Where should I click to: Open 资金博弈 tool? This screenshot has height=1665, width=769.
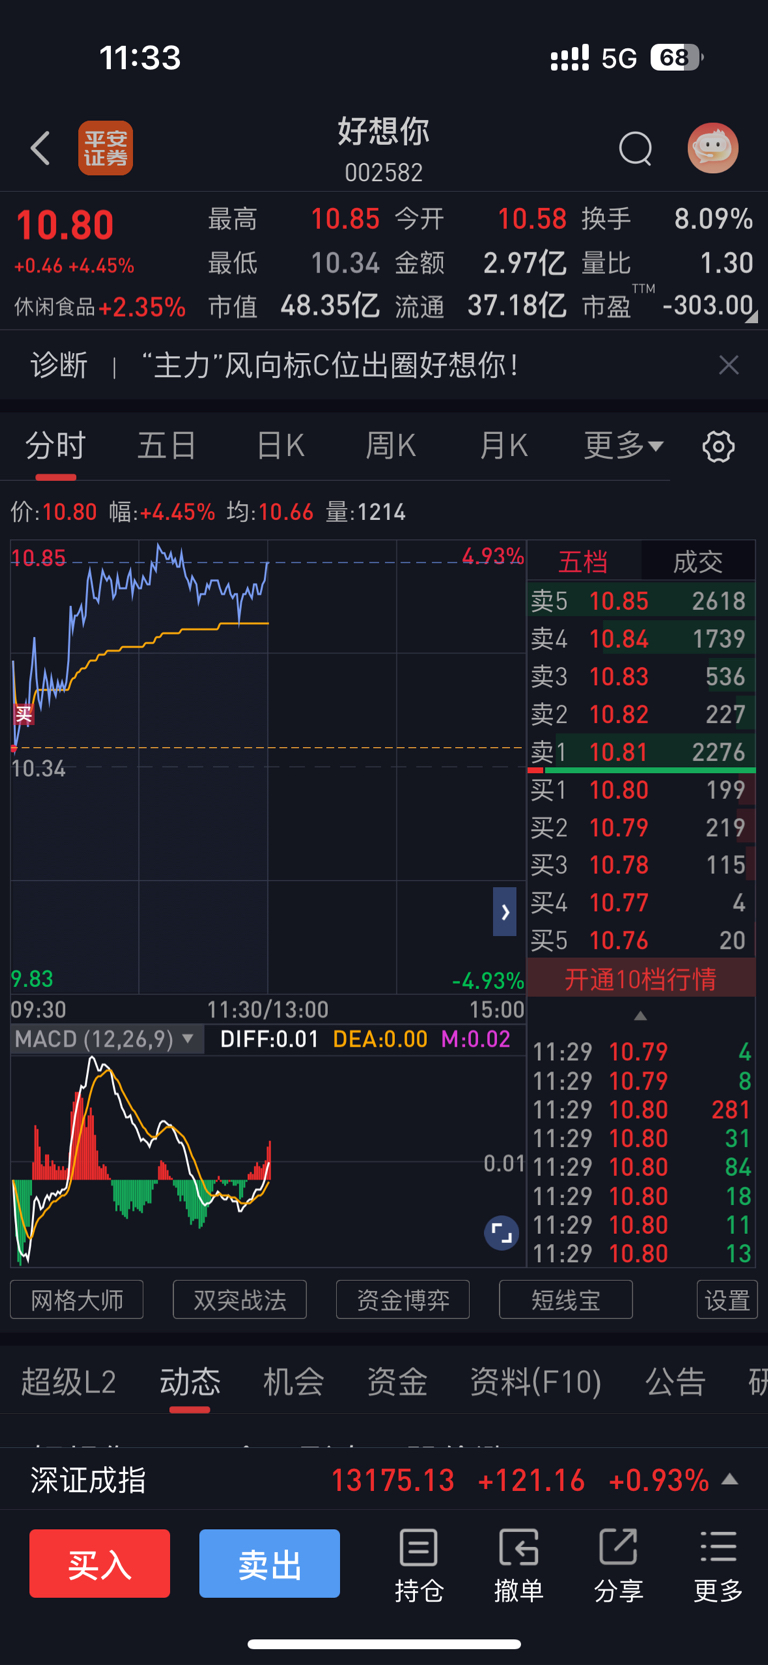pos(403,1300)
